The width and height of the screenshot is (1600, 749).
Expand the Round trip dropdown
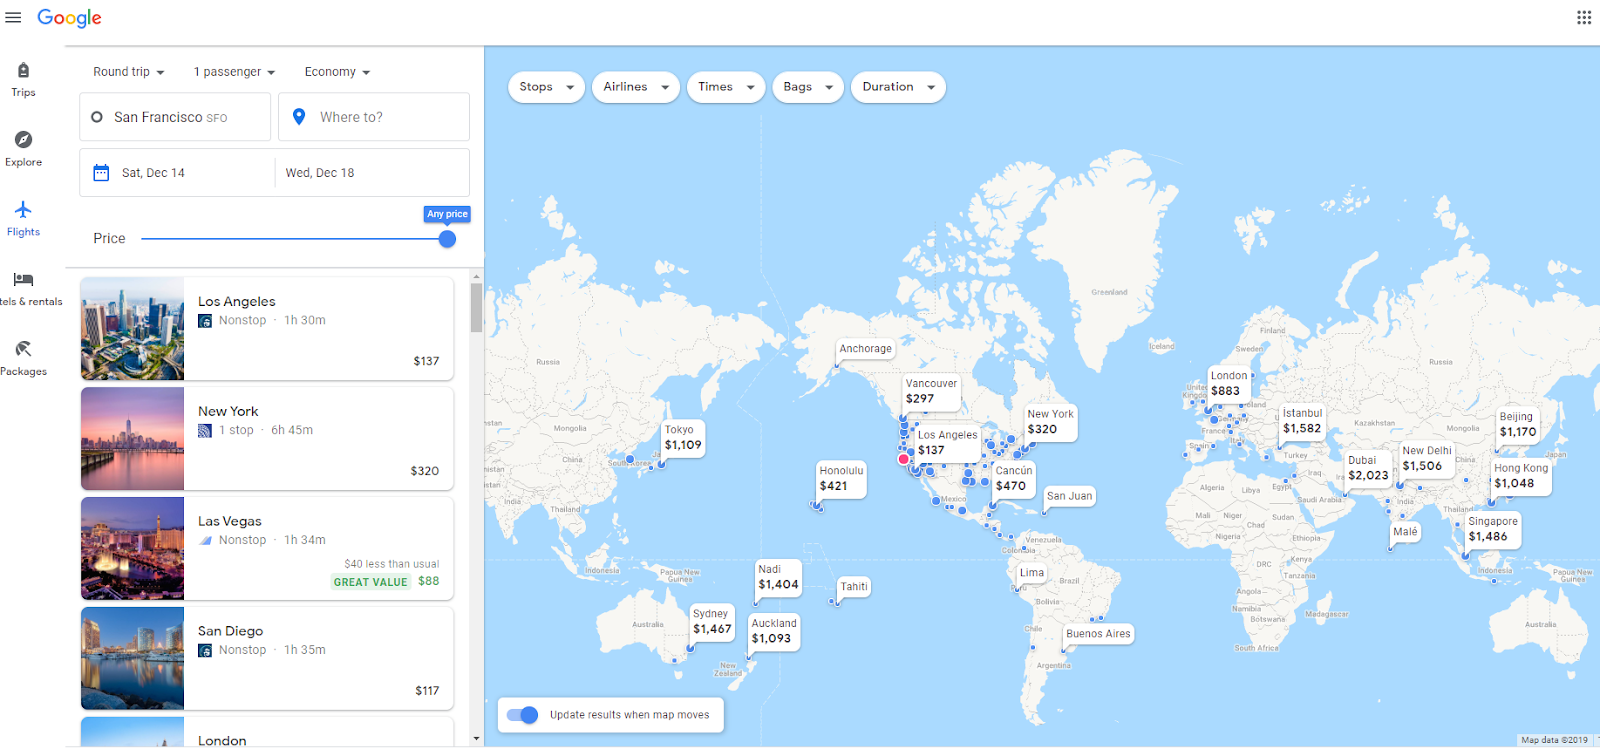[x=128, y=72]
